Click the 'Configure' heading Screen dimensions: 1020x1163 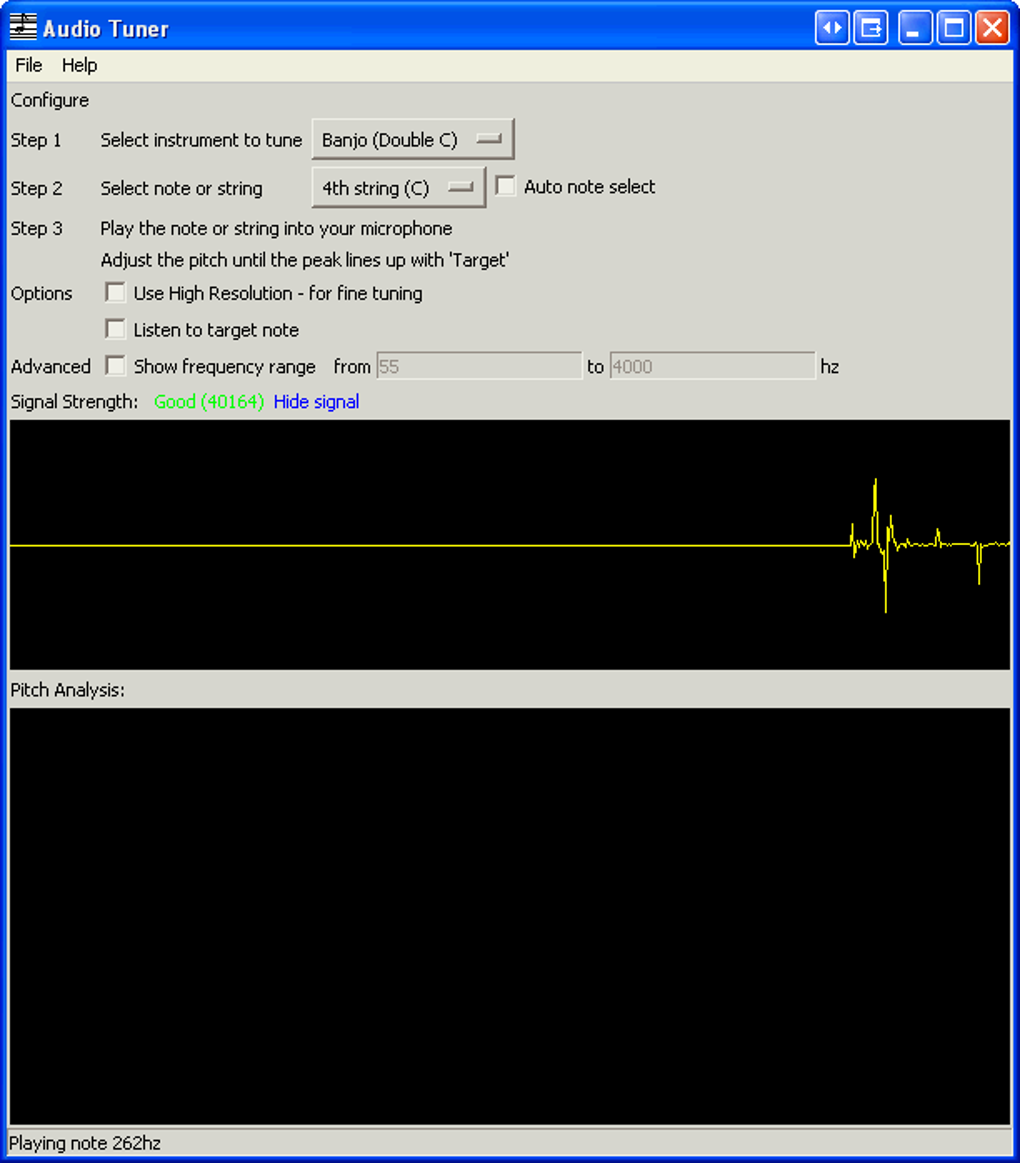tap(50, 100)
